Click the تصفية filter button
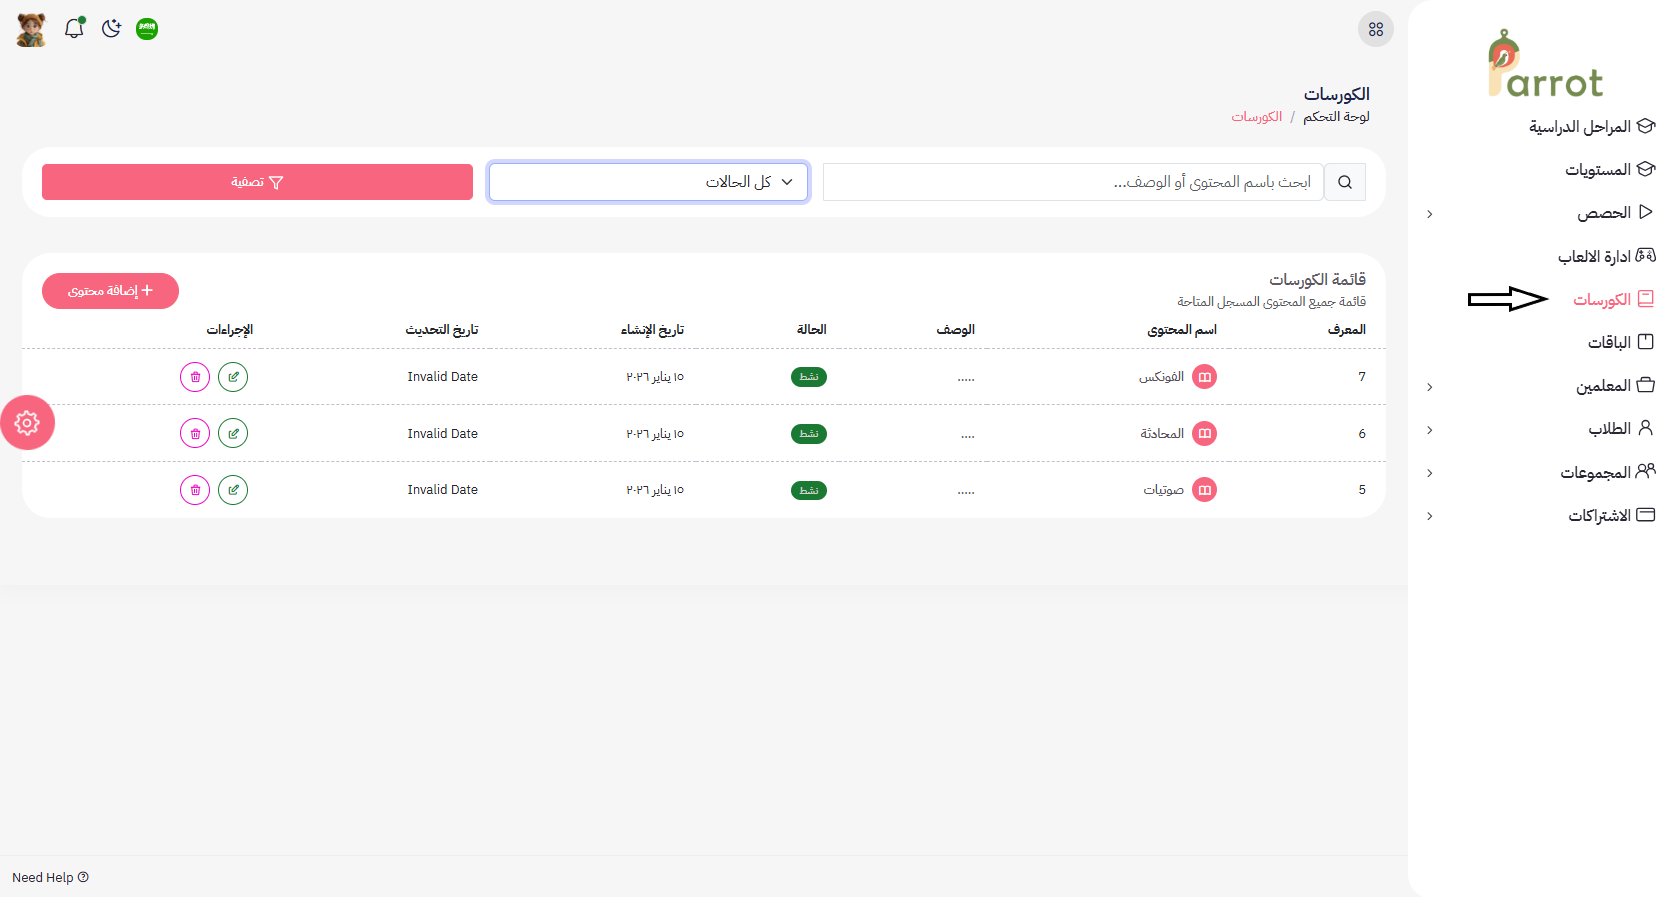 tap(257, 182)
